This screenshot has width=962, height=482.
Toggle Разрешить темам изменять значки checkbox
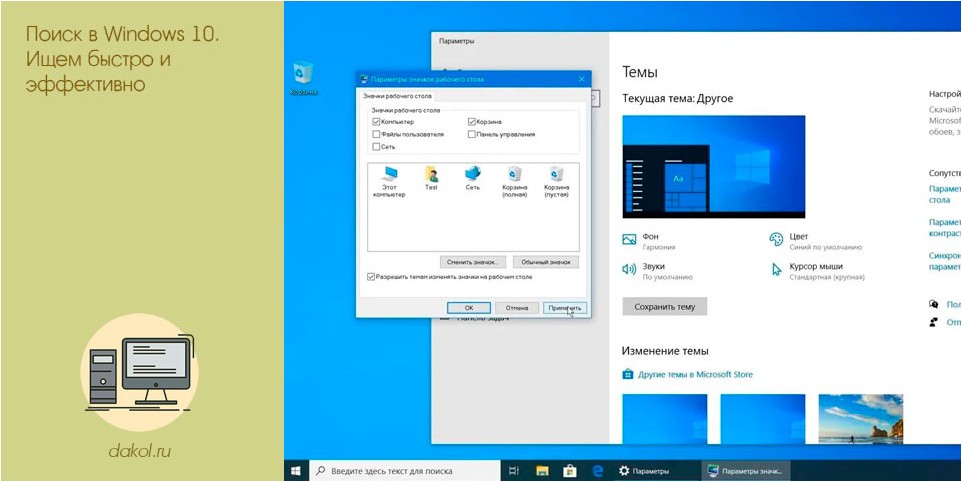371,277
